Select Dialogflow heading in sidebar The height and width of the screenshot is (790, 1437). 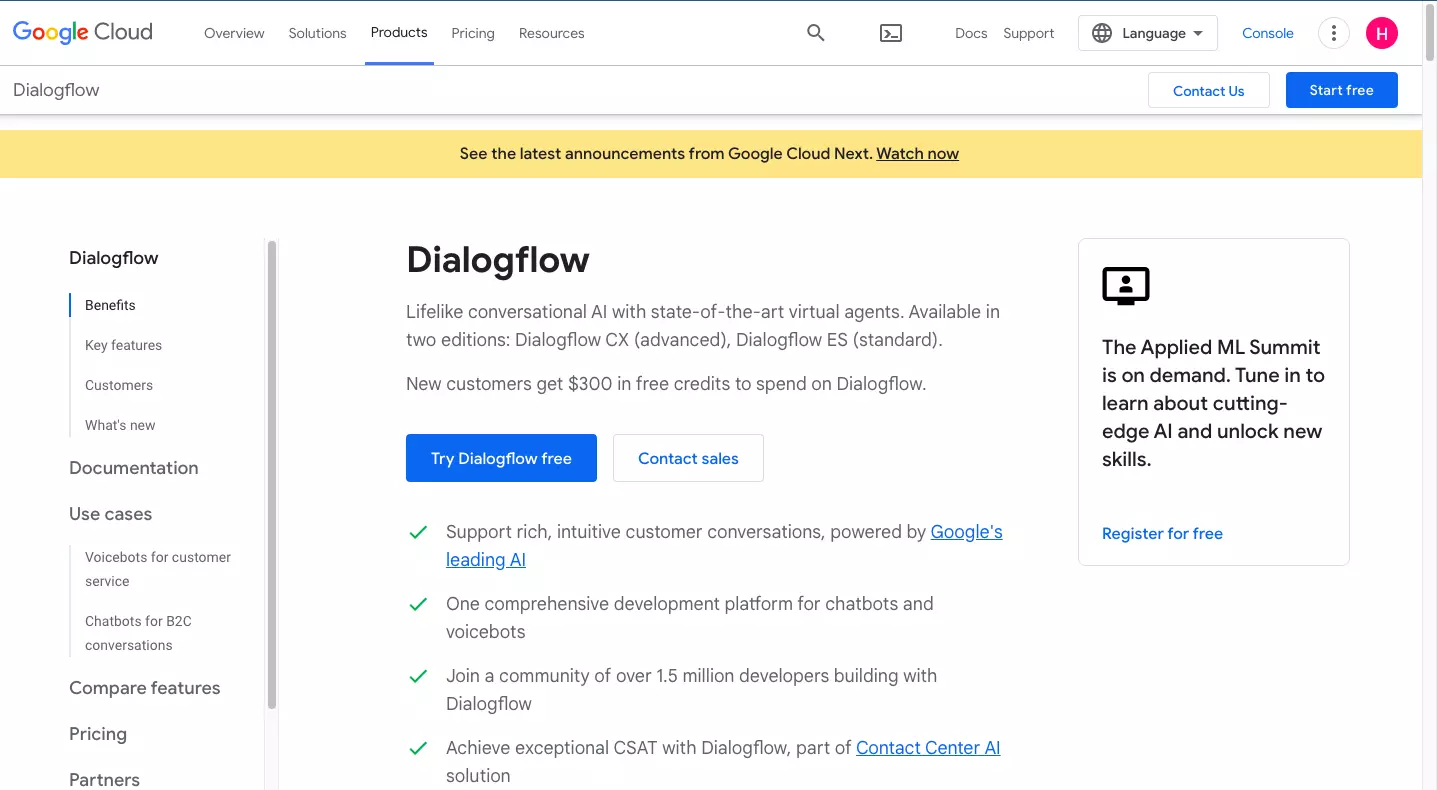pos(114,258)
